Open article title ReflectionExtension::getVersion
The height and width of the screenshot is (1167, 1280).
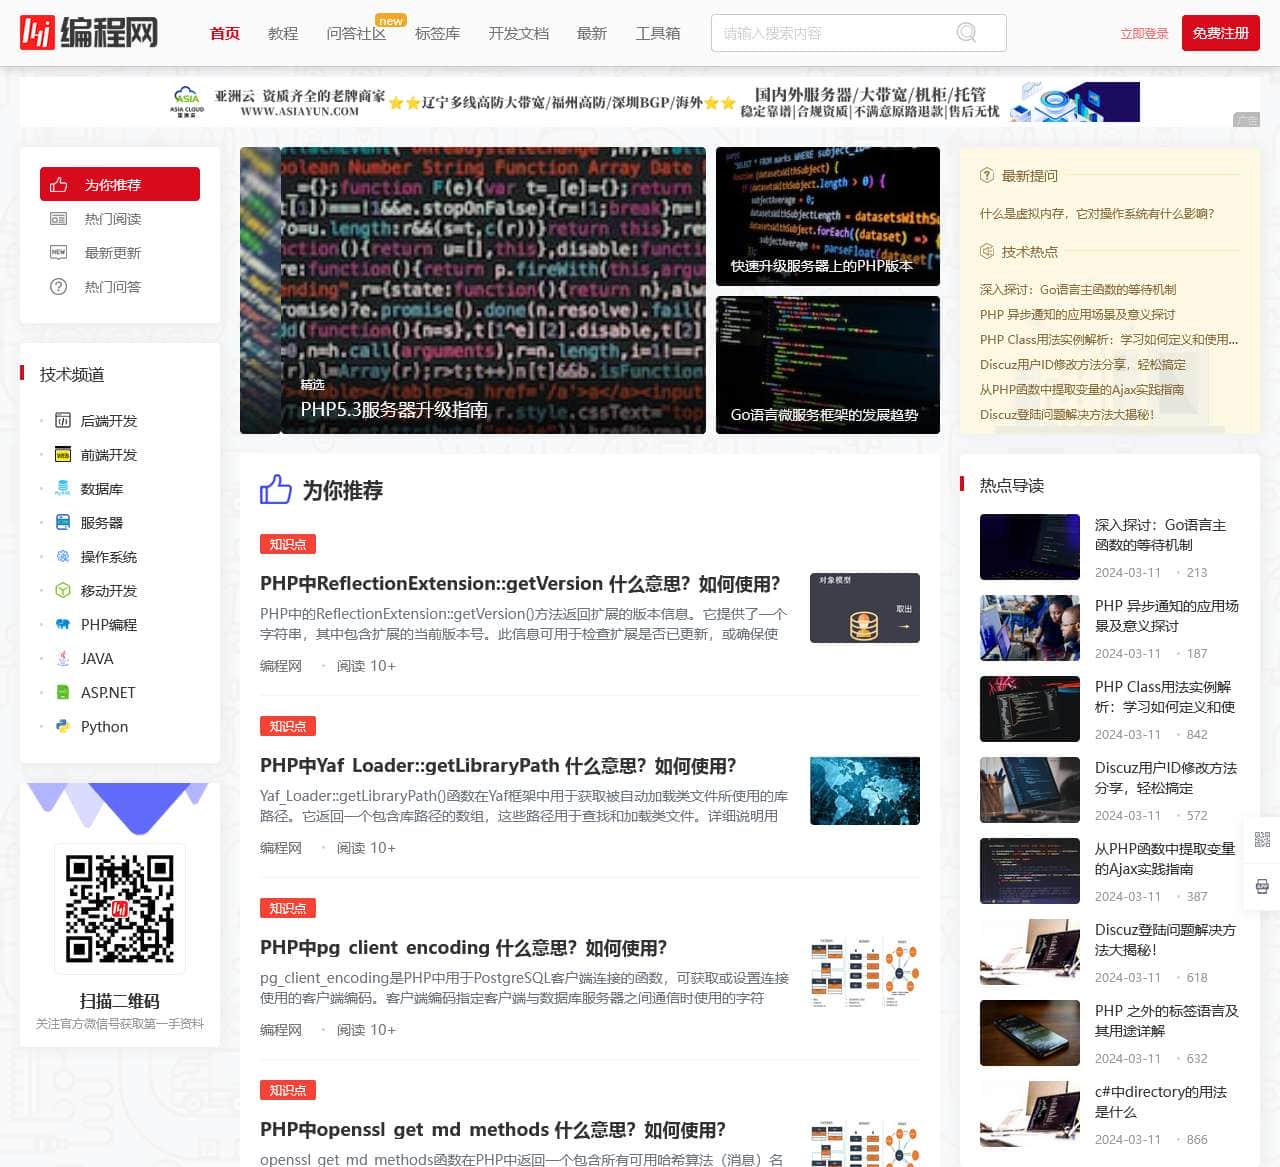[x=520, y=584]
